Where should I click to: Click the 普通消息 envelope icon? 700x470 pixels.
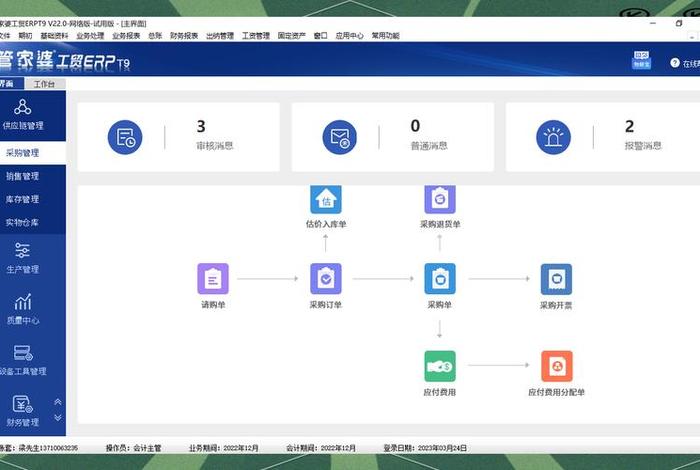(x=340, y=137)
